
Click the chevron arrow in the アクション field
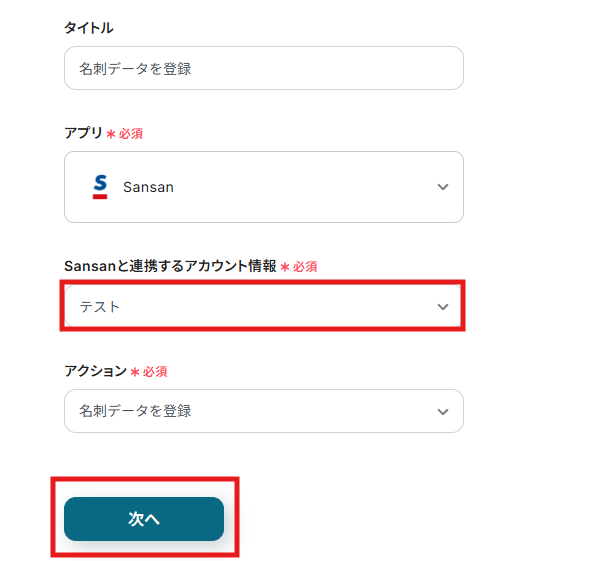coord(443,411)
